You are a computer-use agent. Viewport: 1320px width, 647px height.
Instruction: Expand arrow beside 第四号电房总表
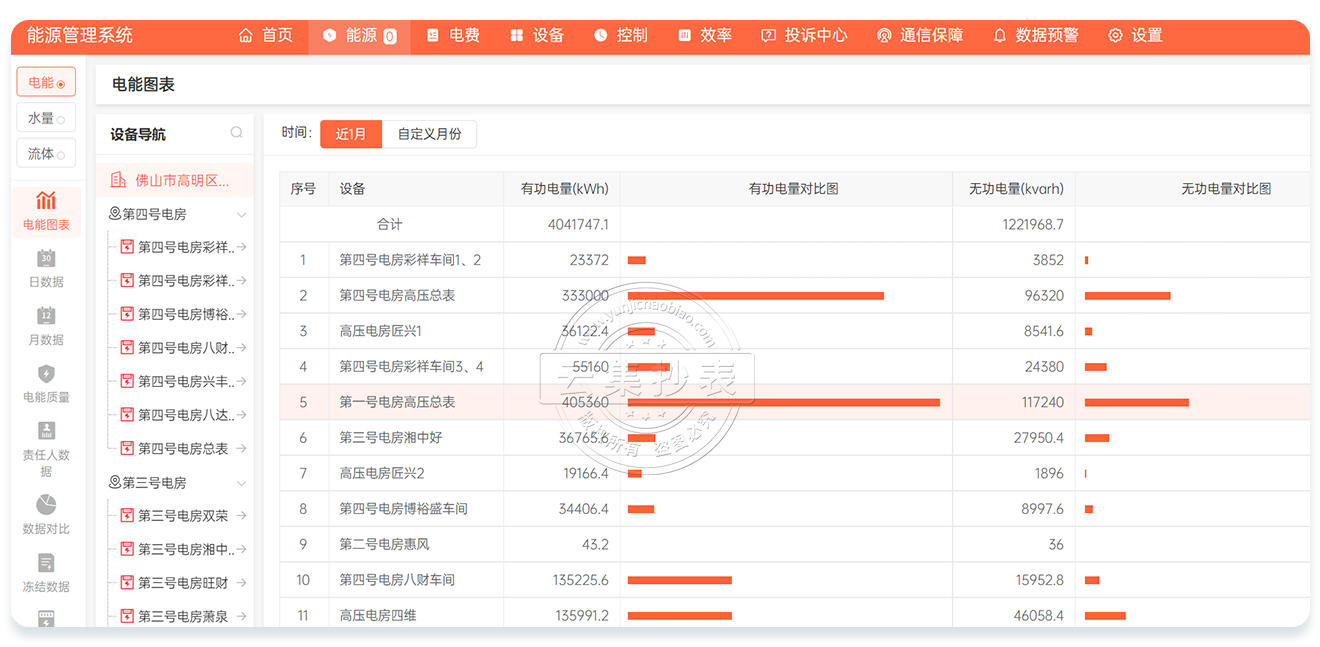pyautogui.click(x=241, y=449)
